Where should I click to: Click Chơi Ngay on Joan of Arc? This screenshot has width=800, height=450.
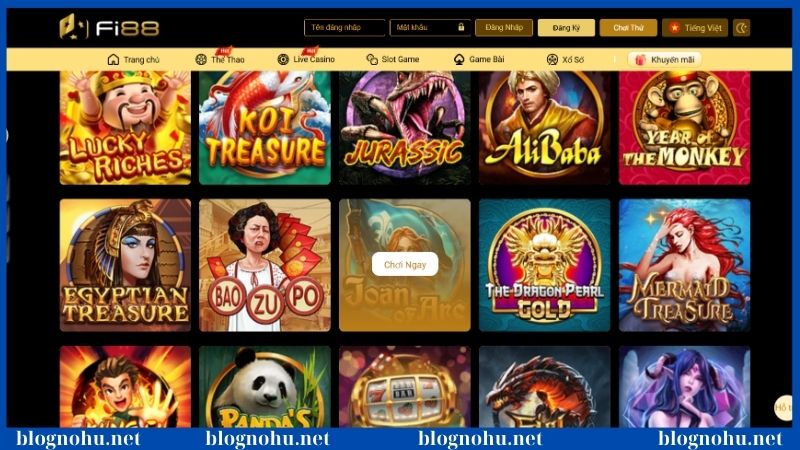coord(405,264)
